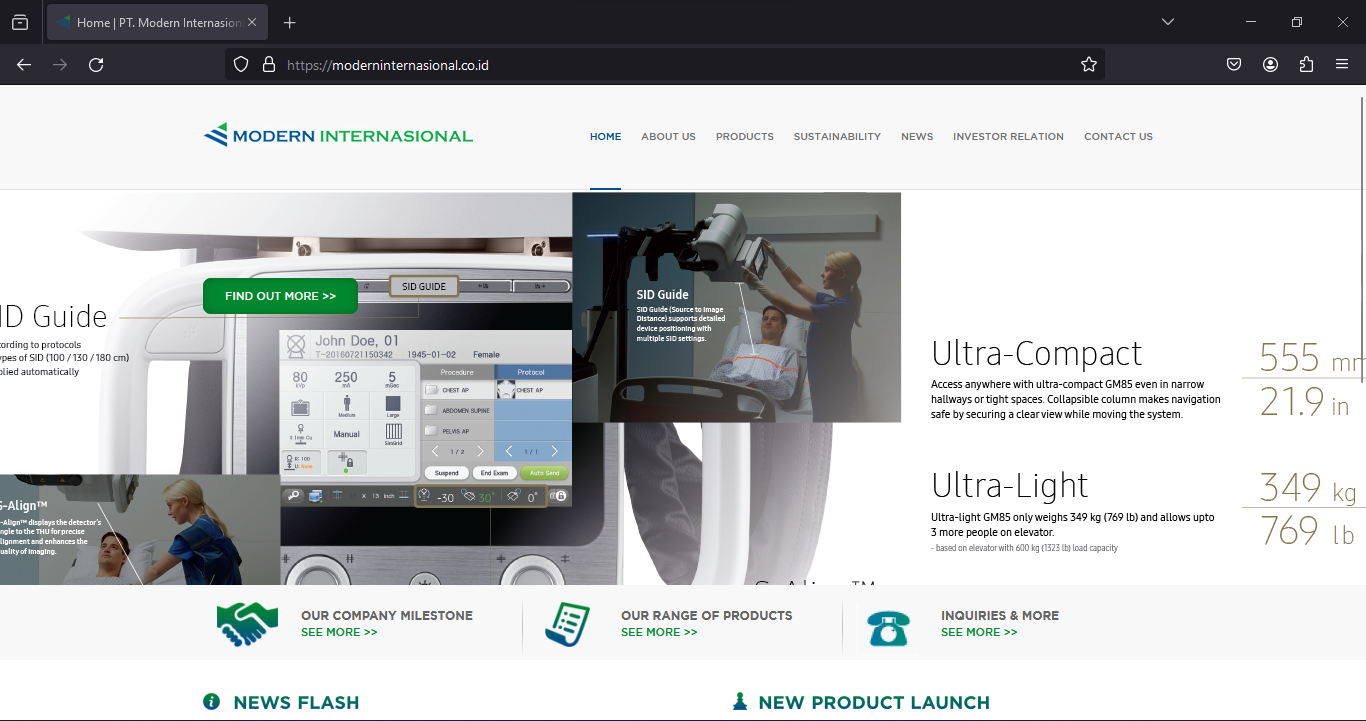Image resolution: width=1366 pixels, height=721 pixels.
Task: Follow SEE MORE under Inquiries & More
Action: click(x=979, y=633)
